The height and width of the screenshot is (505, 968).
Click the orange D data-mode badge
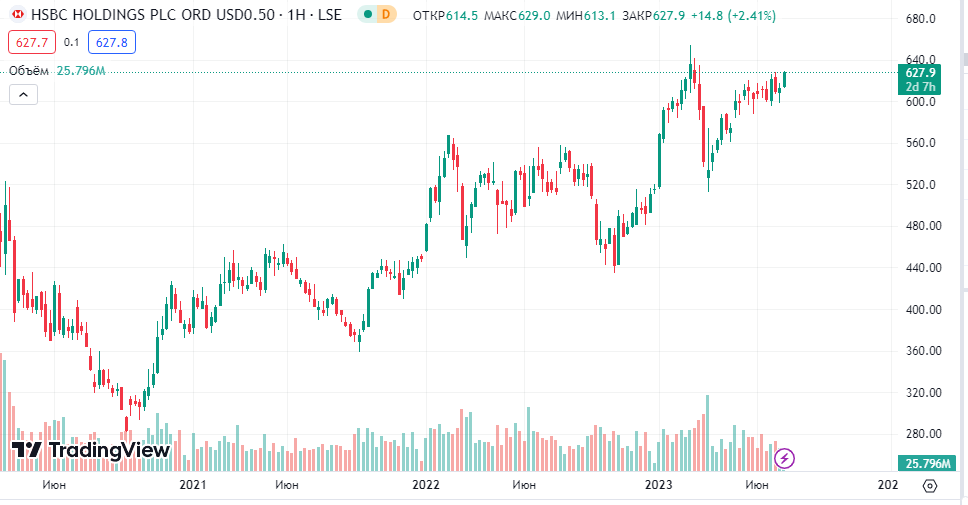[386, 14]
